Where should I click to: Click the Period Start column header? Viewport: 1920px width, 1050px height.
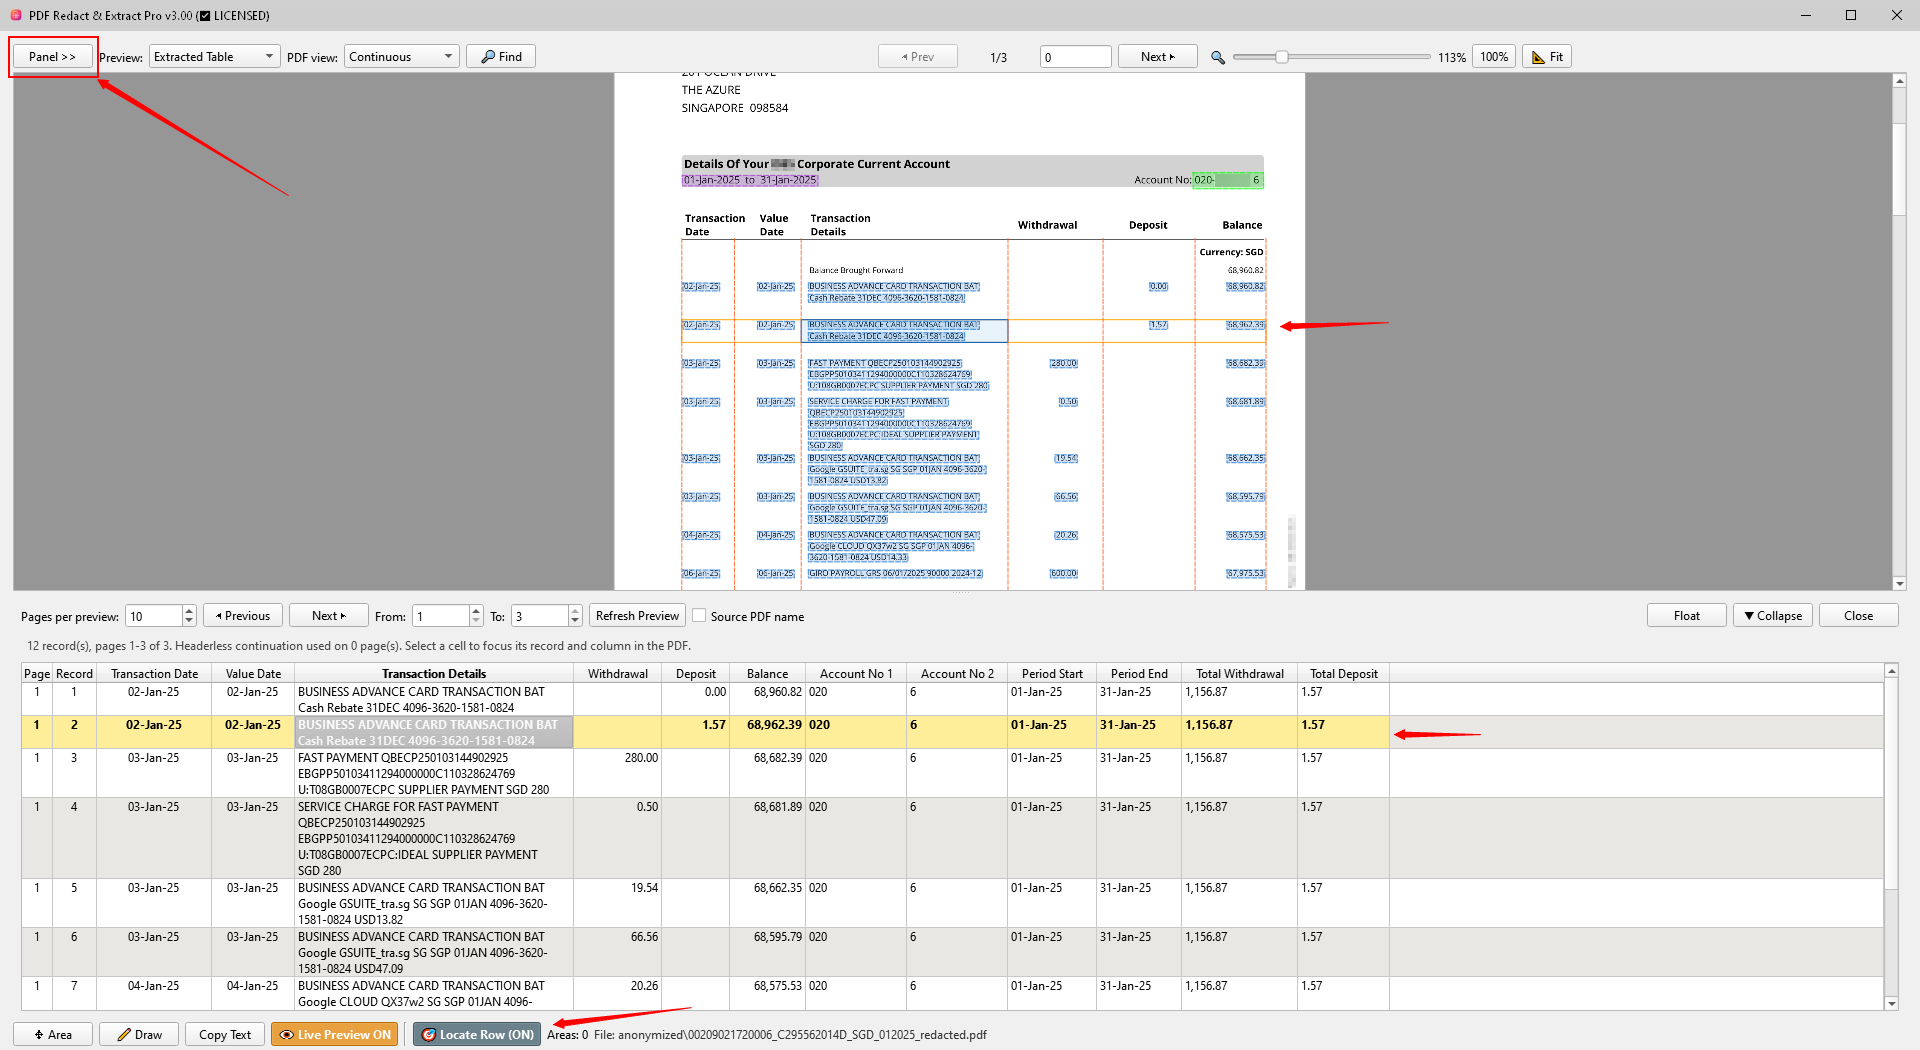tap(1052, 674)
